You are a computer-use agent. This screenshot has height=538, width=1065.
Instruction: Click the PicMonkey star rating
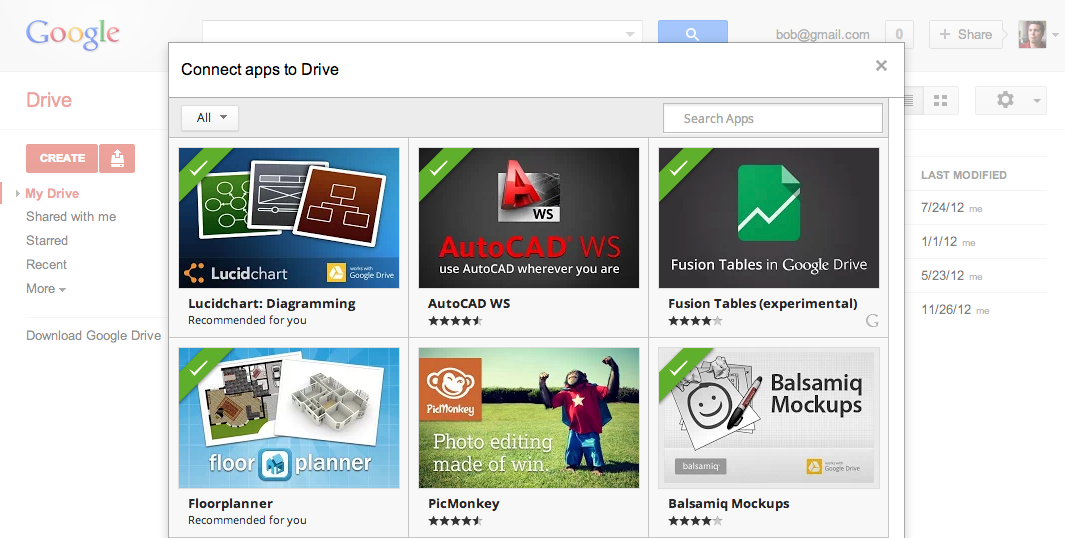point(455,521)
